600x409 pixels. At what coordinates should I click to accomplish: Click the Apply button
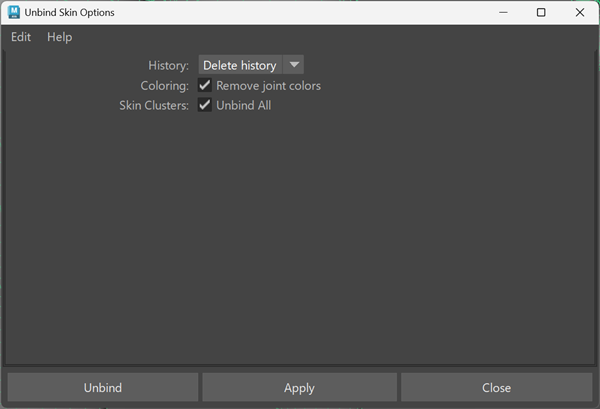tap(299, 387)
